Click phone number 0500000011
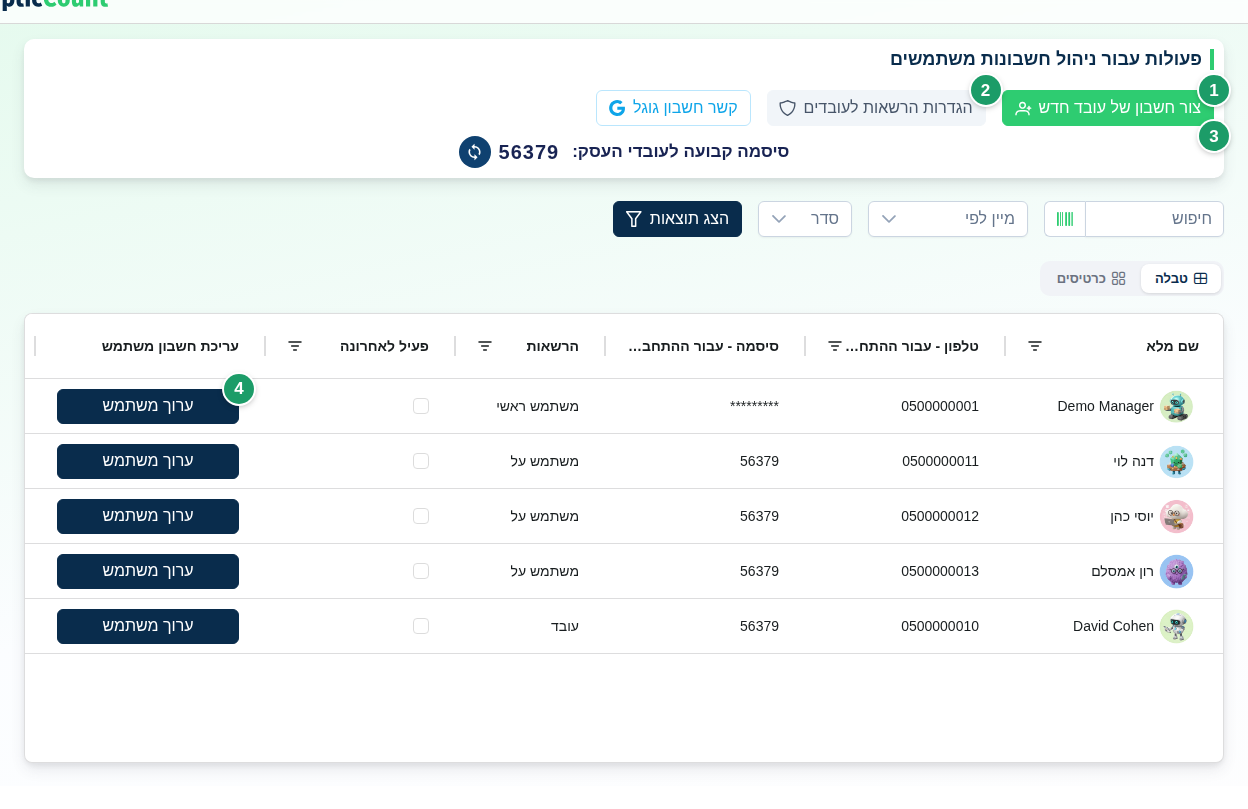1248x809 pixels. 940,461
